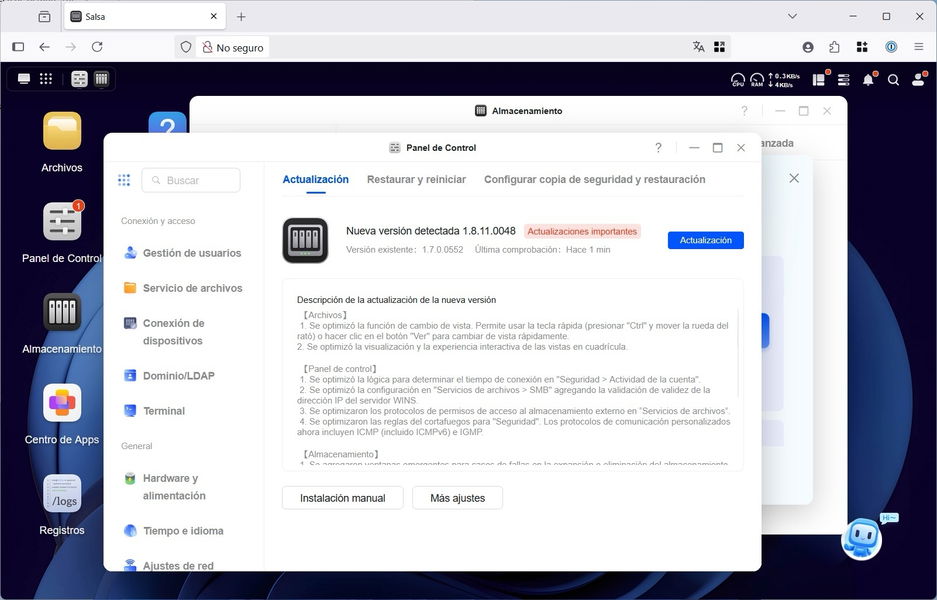
Task: Switch to Restaurar y reiniciar tab
Action: click(416, 180)
